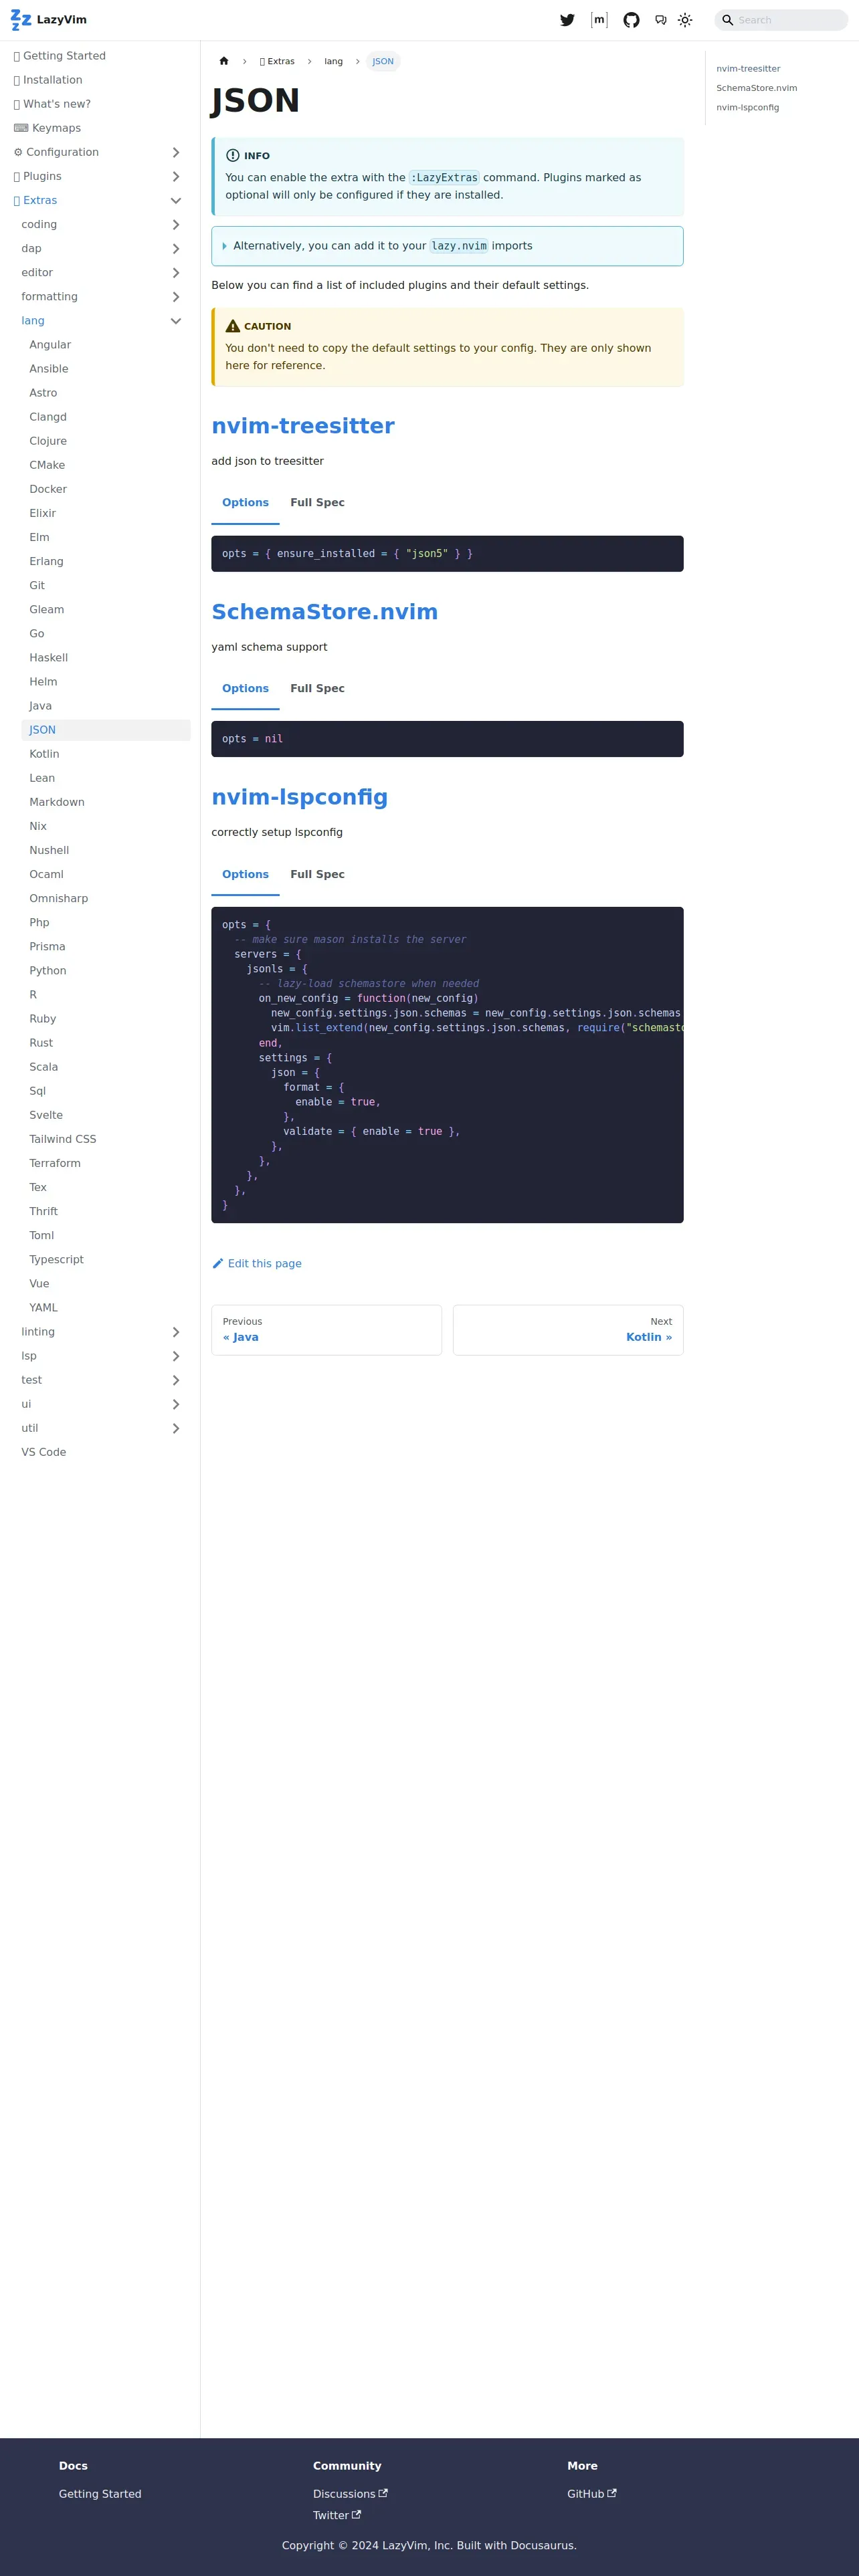Open Typescript lang page

tap(106, 1260)
